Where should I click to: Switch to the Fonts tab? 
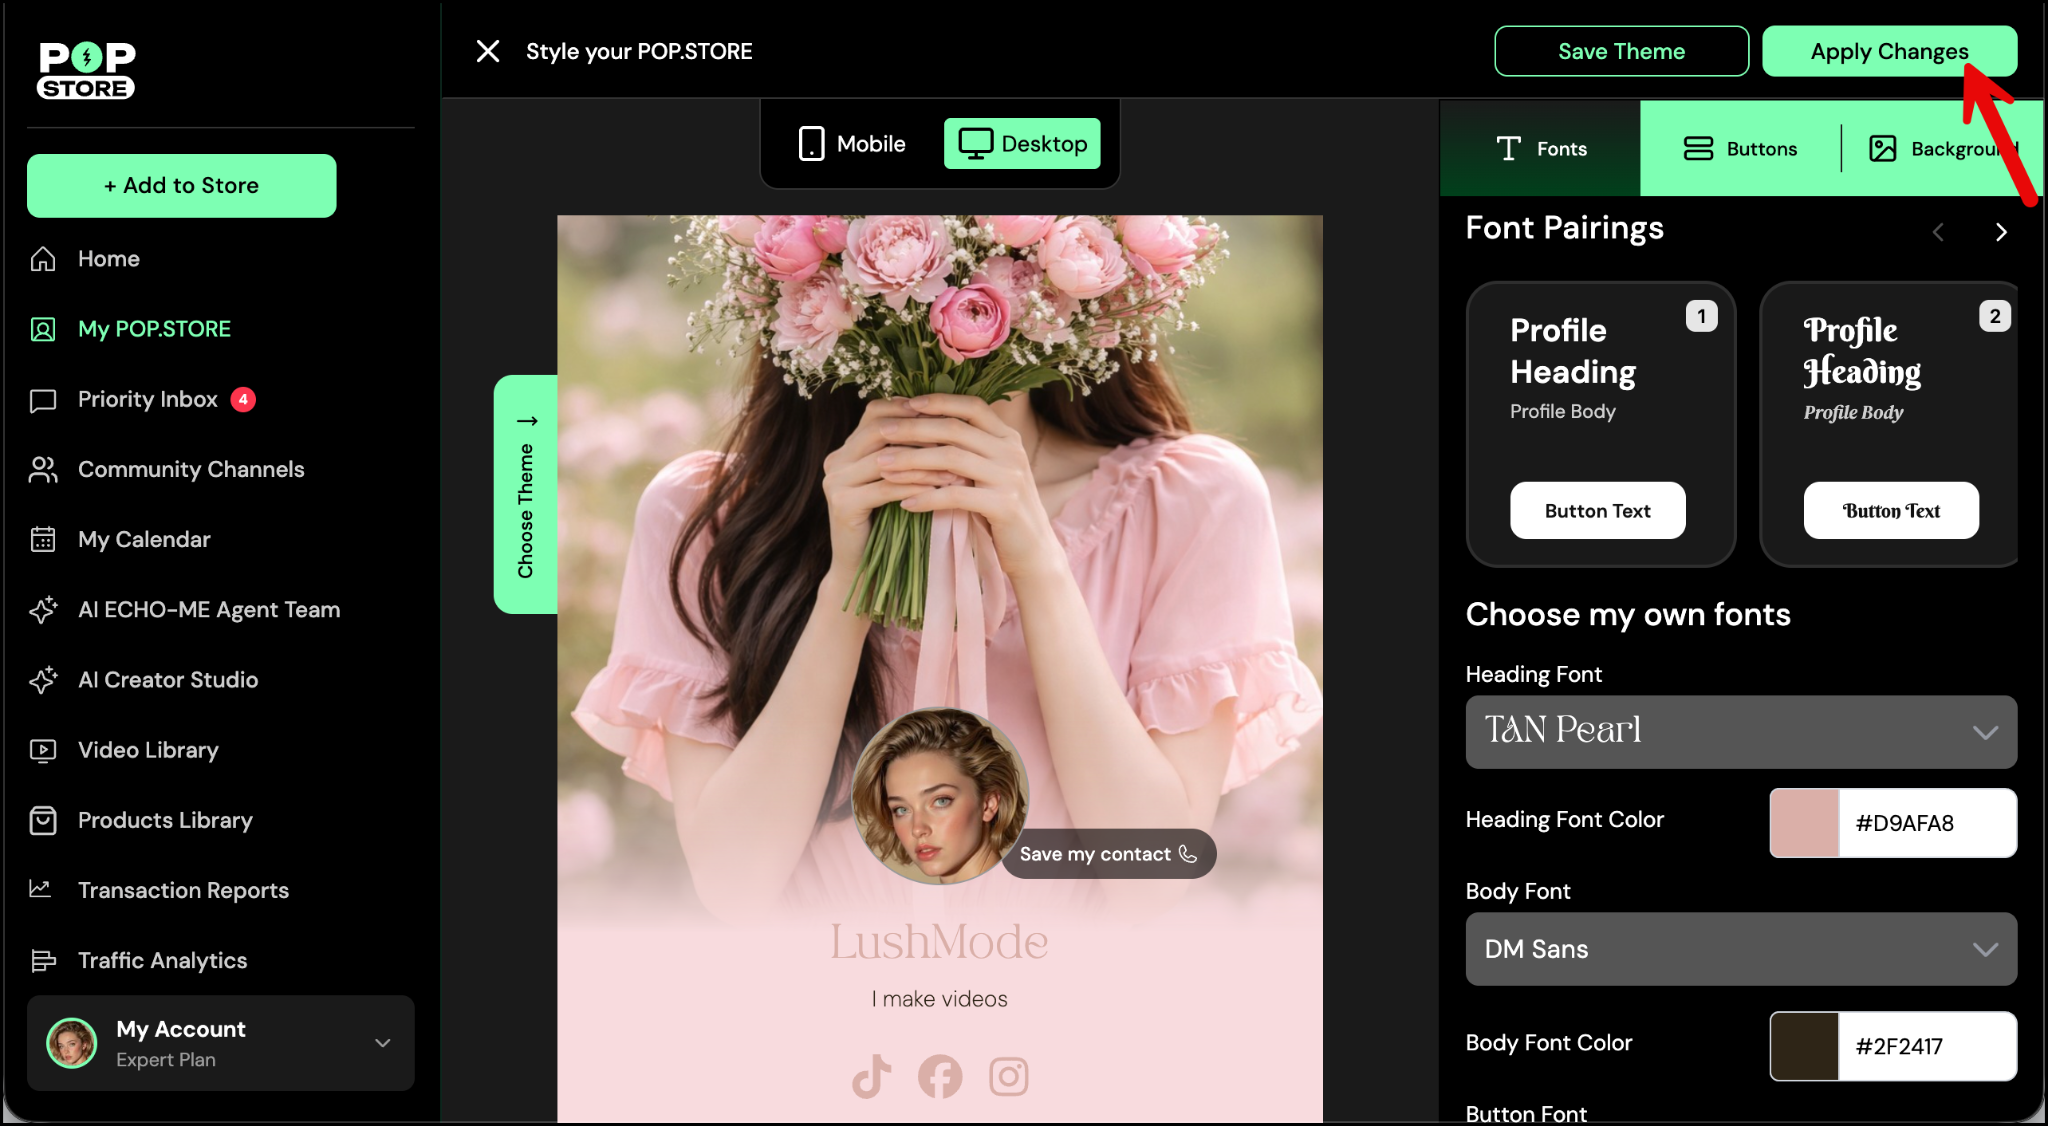[x=1540, y=149]
